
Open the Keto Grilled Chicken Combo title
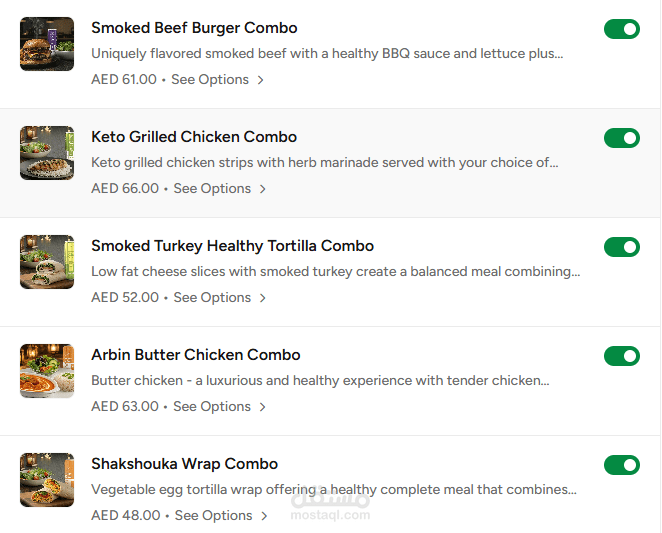coord(194,137)
